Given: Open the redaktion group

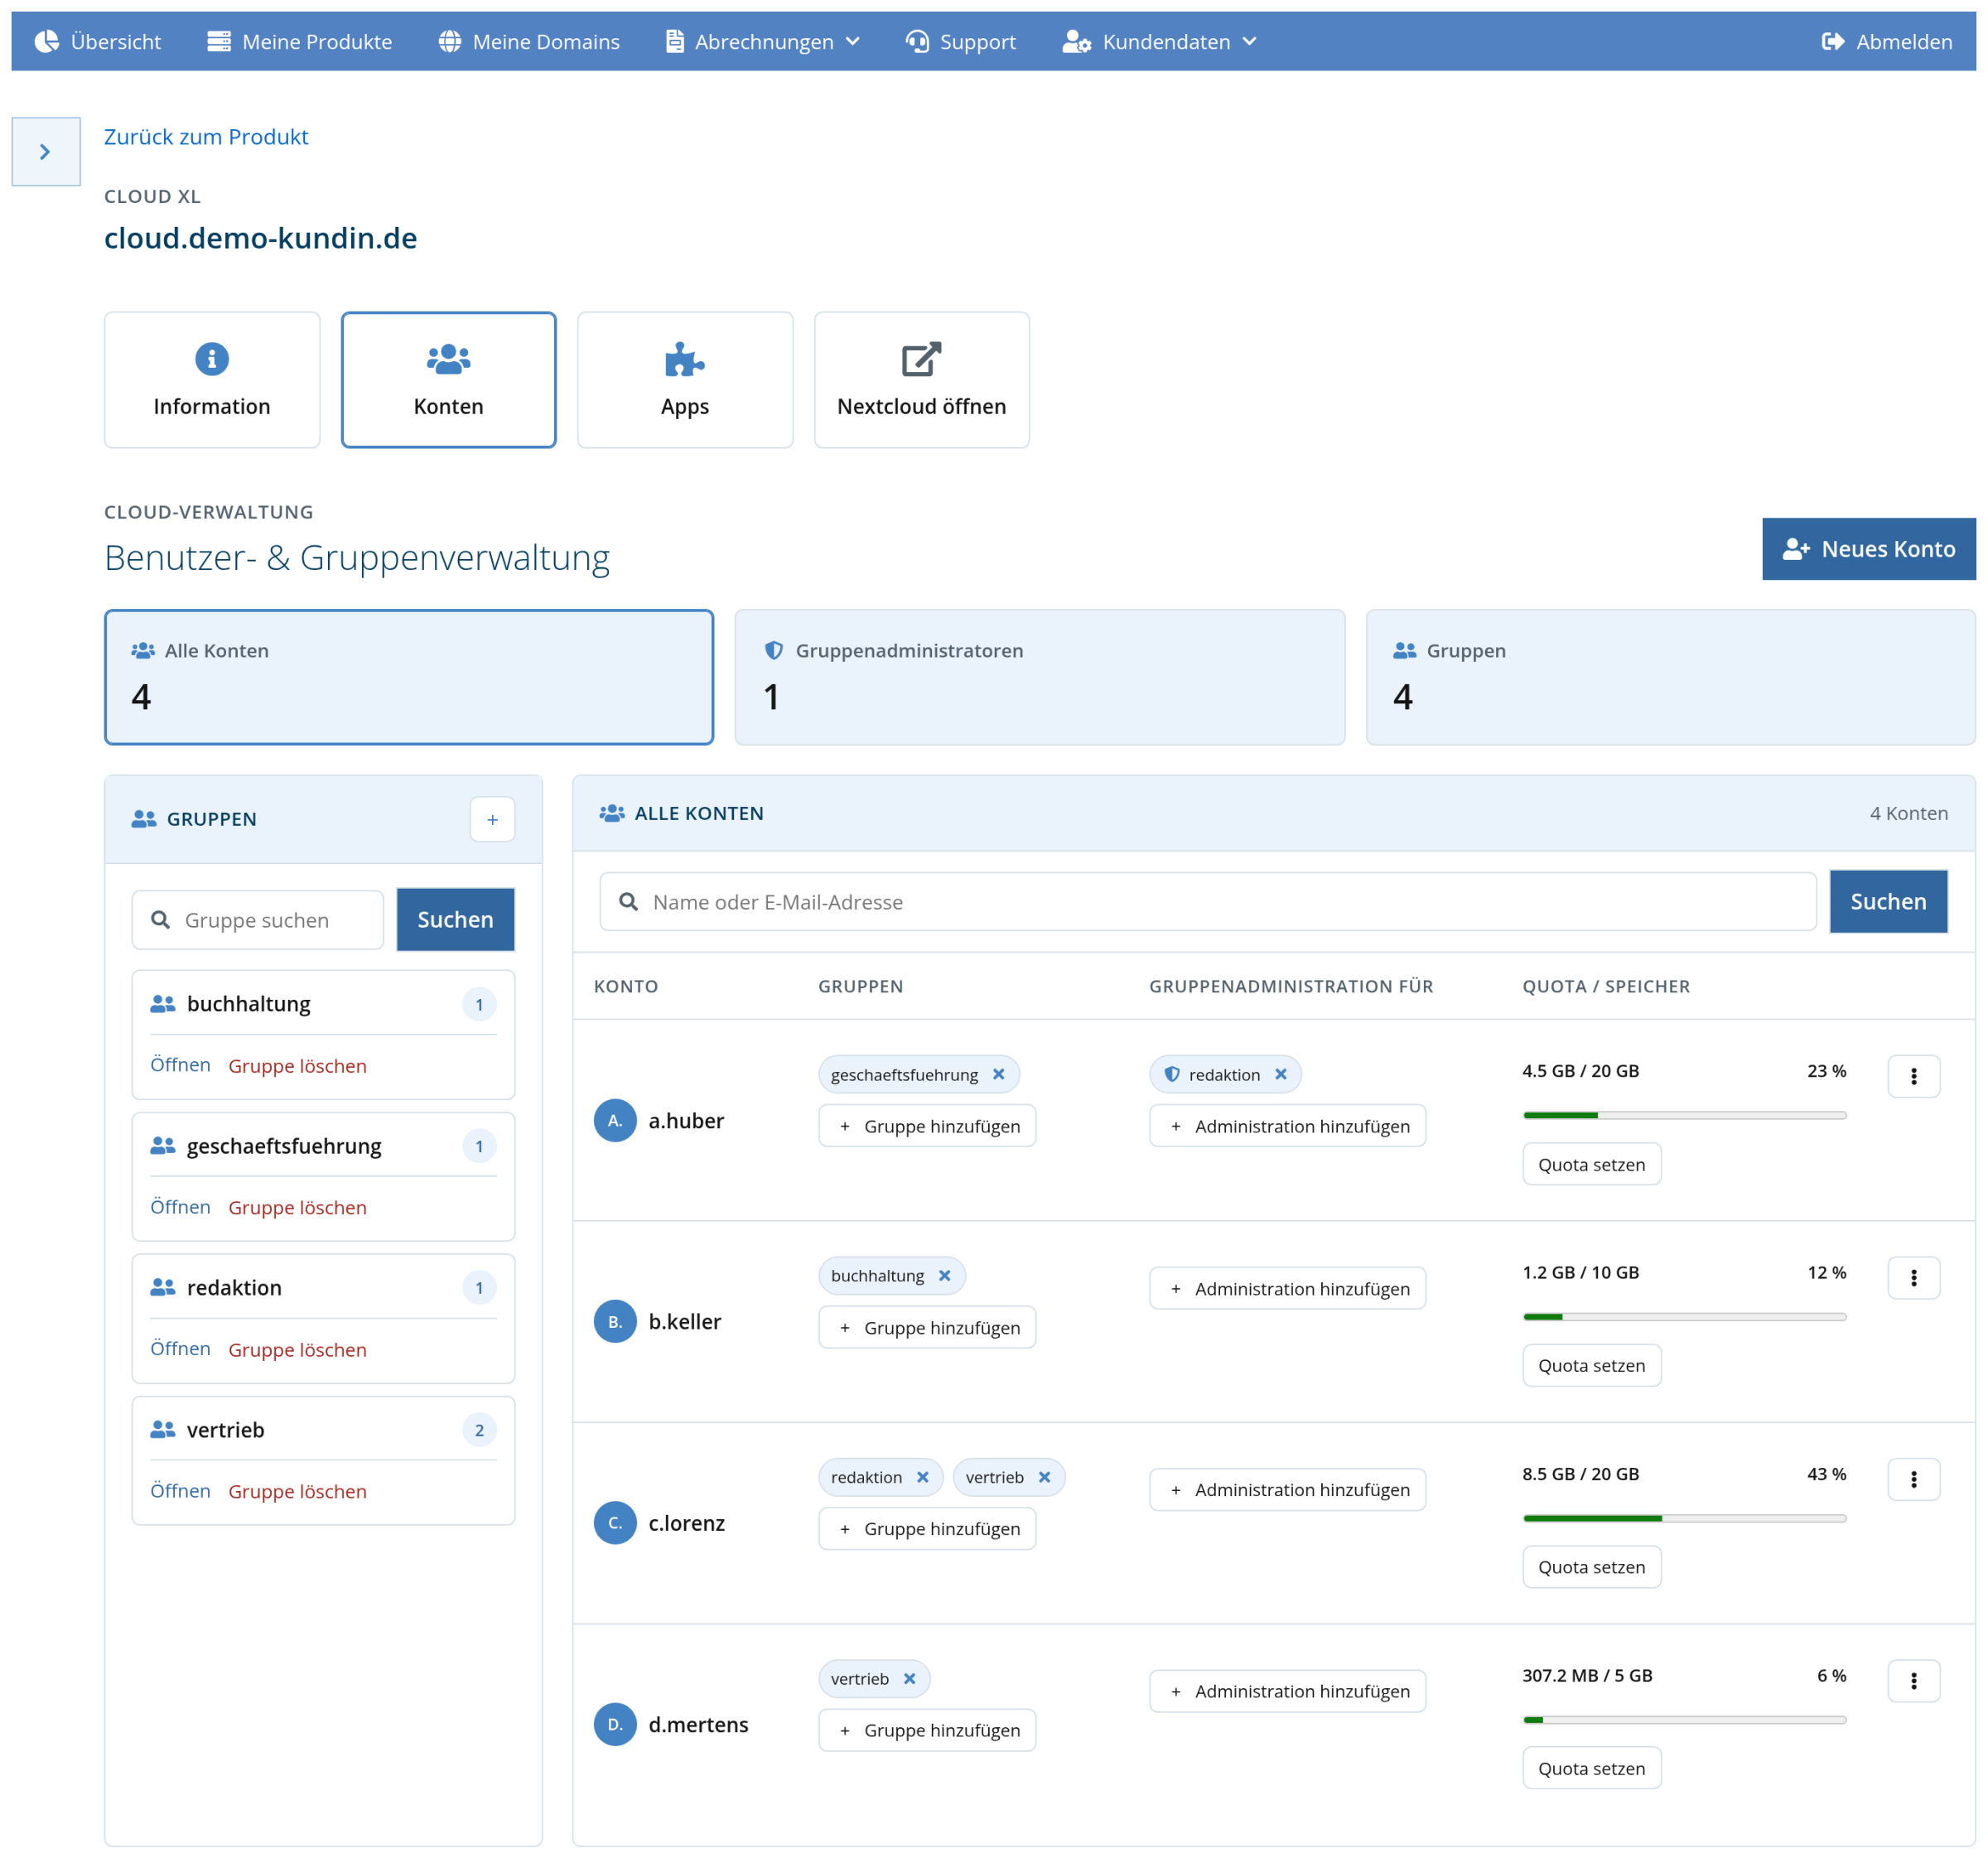Looking at the screenshot, I should tap(180, 1348).
